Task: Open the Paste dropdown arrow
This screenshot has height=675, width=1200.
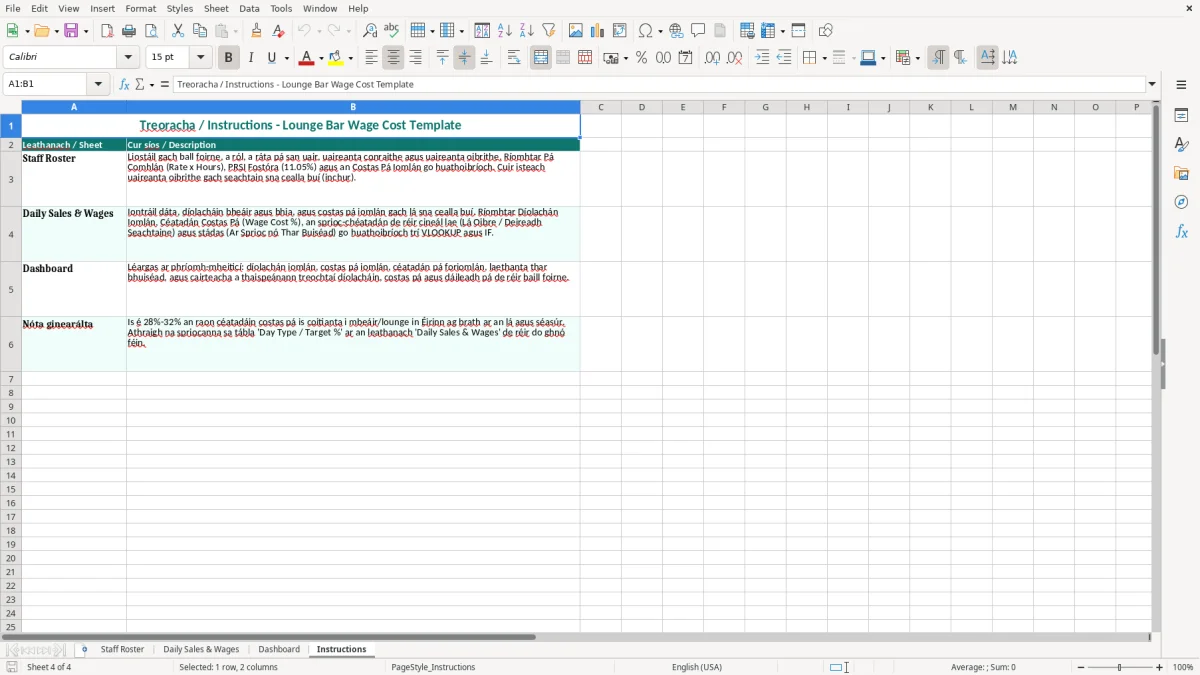Action: click(x=235, y=31)
